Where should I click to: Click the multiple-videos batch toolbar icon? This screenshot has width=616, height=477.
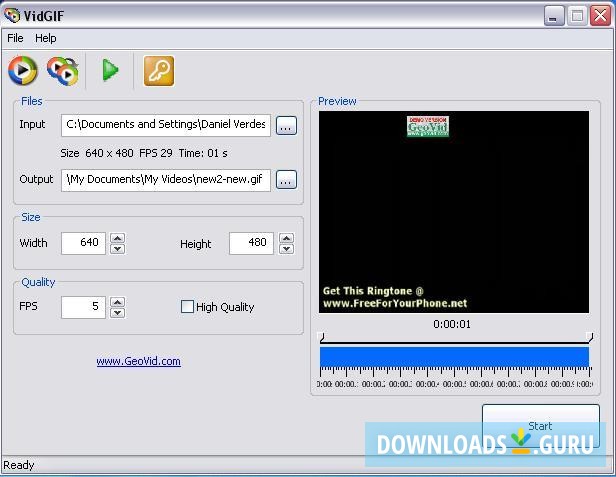click(63, 71)
